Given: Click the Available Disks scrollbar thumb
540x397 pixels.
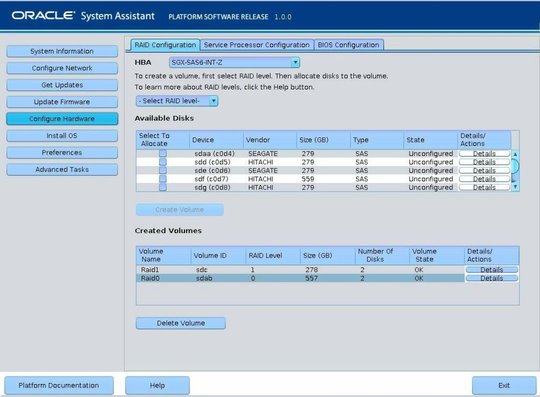Looking at the screenshot, I should click(515, 166).
